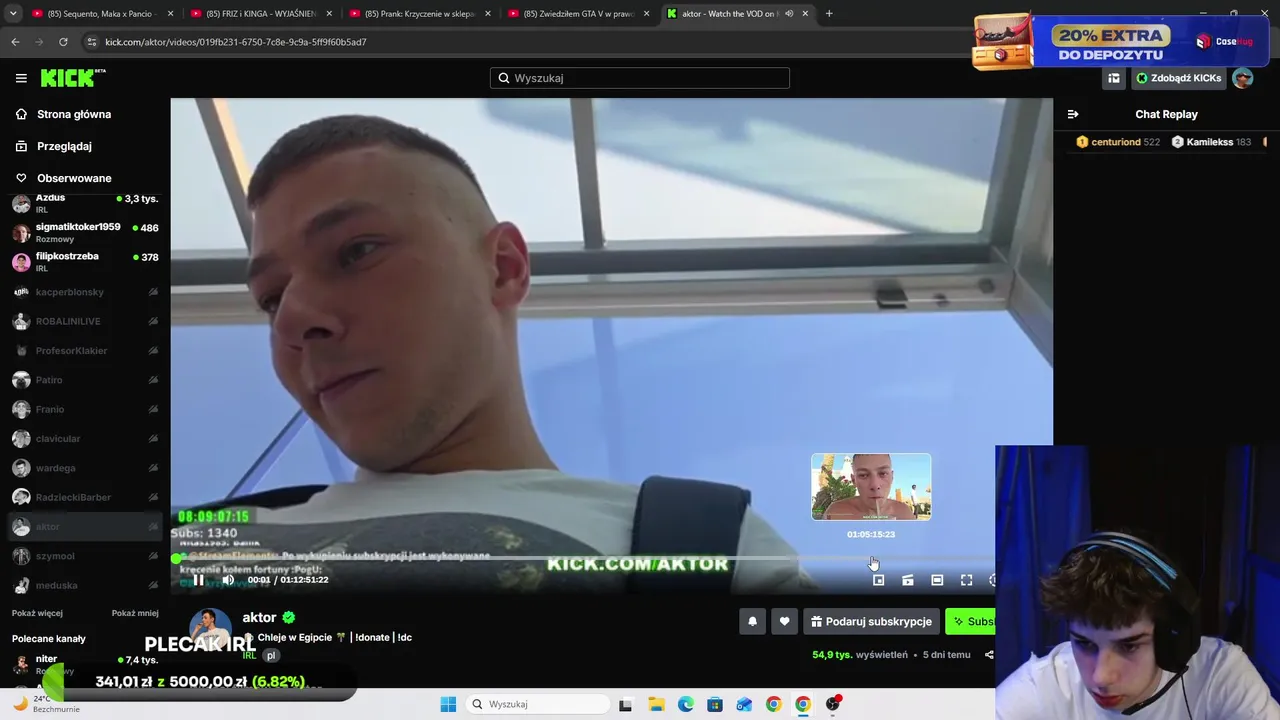Open picture-in-picture mini player
Screen dimensions: 1280x720
click(878, 580)
